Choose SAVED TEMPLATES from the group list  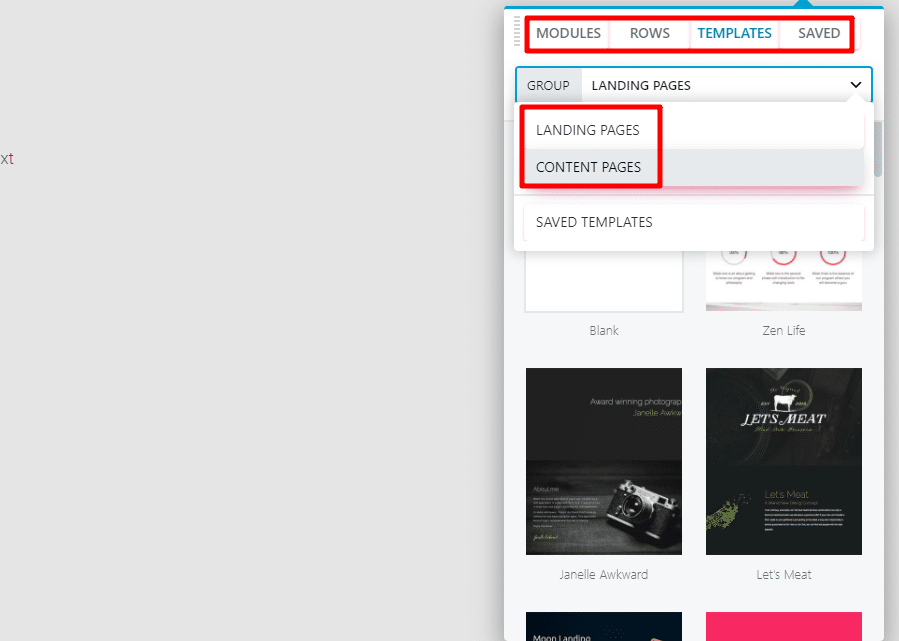point(592,221)
